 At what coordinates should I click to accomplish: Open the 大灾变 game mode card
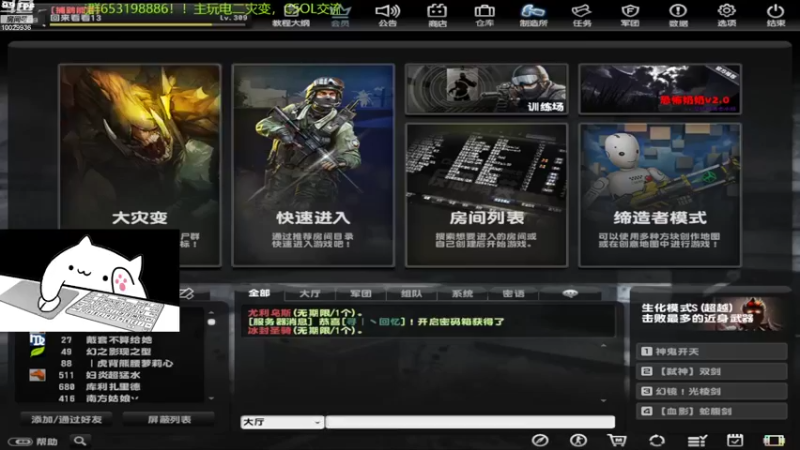pyautogui.click(x=140, y=165)
